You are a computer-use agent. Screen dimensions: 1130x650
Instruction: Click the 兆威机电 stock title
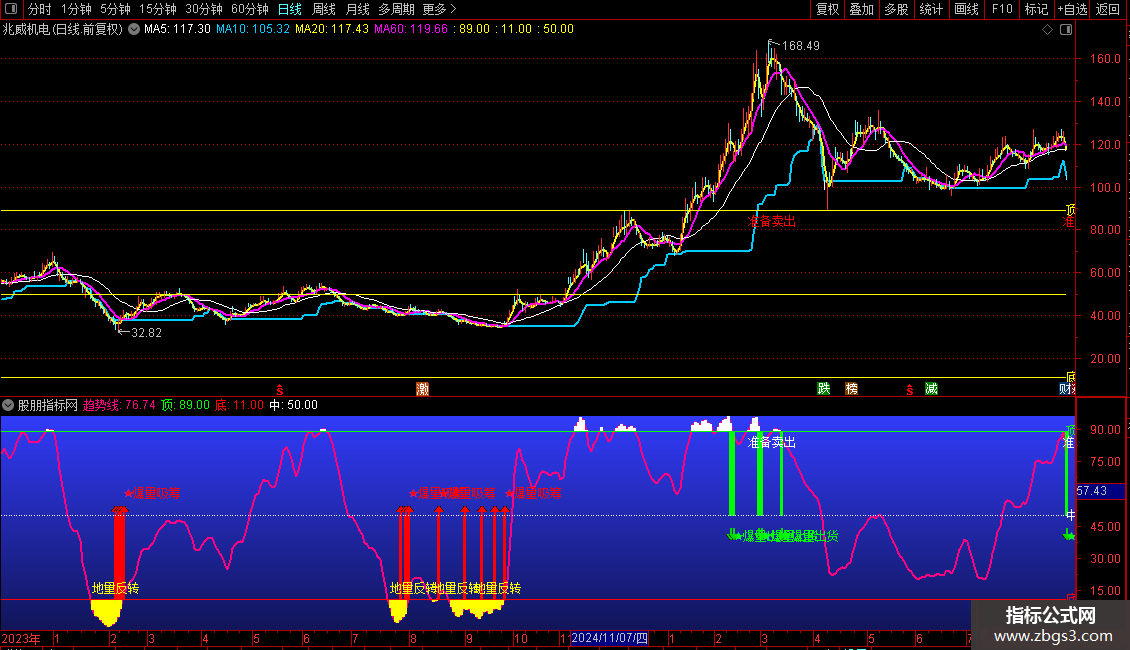[x=26, y=30]
